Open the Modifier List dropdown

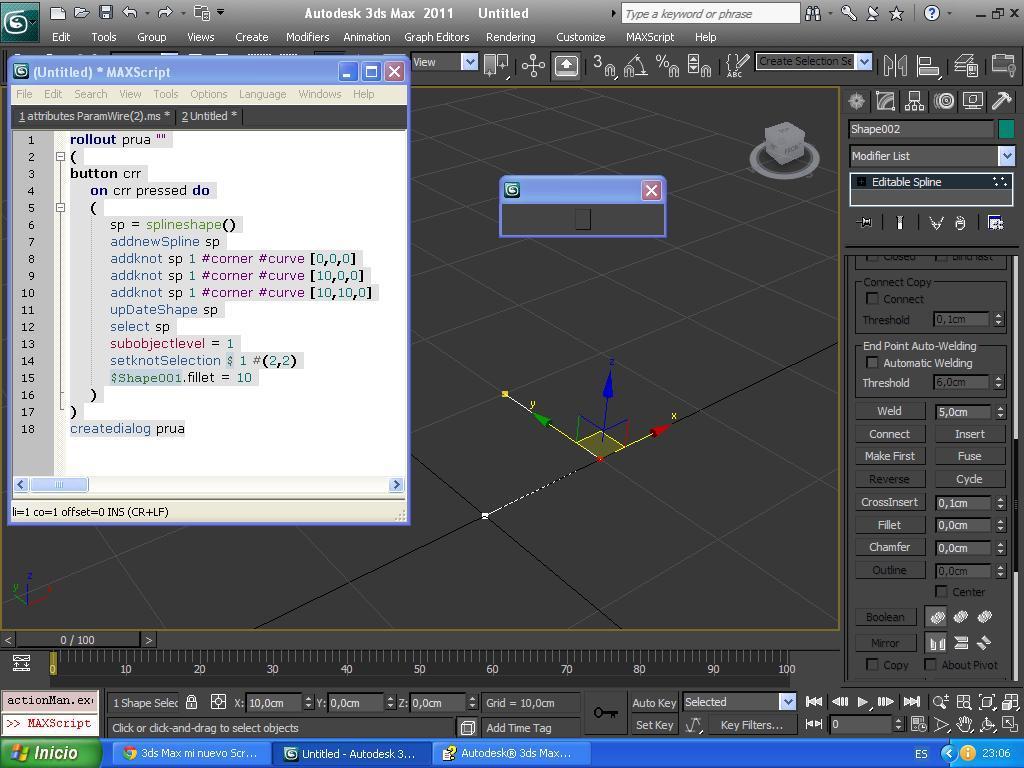click(x=1006, y=156)
